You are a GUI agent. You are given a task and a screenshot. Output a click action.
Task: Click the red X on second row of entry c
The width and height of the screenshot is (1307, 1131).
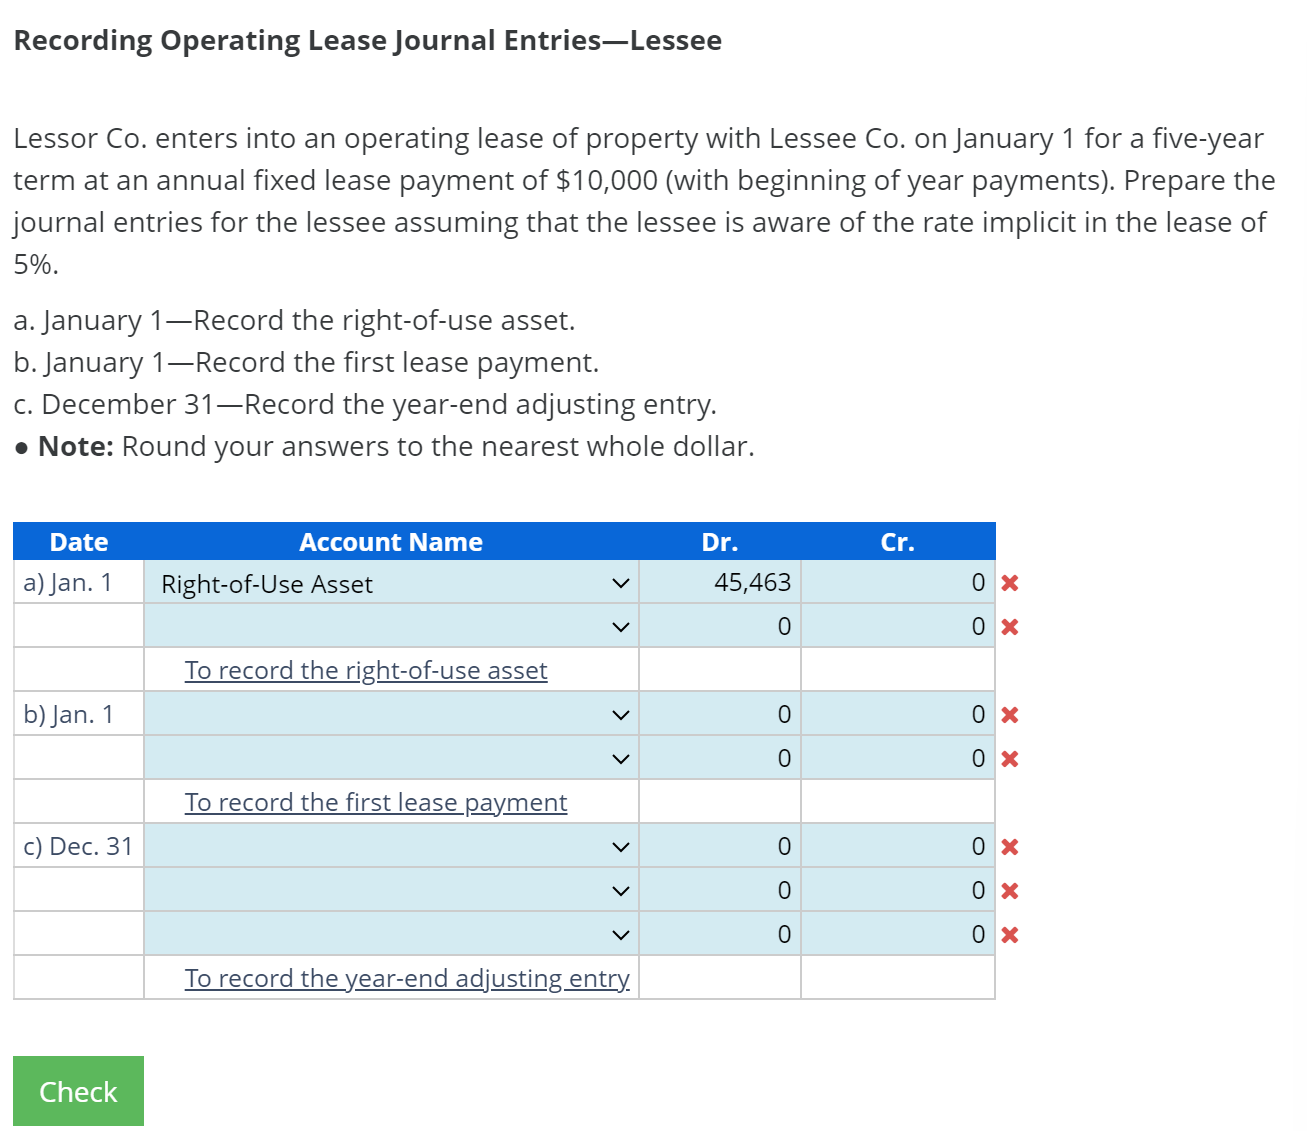coord(1010,890)
